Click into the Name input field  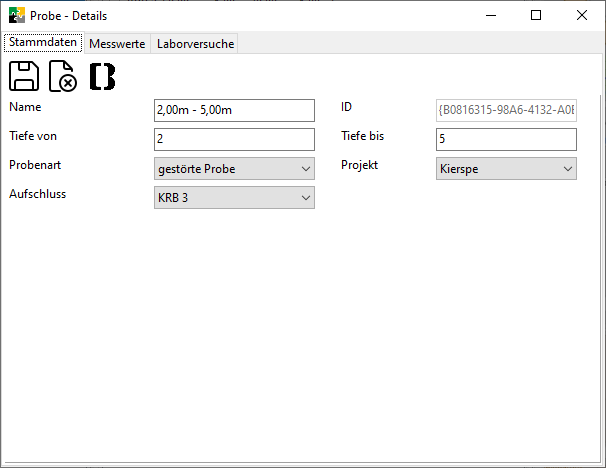coord(235,109)
